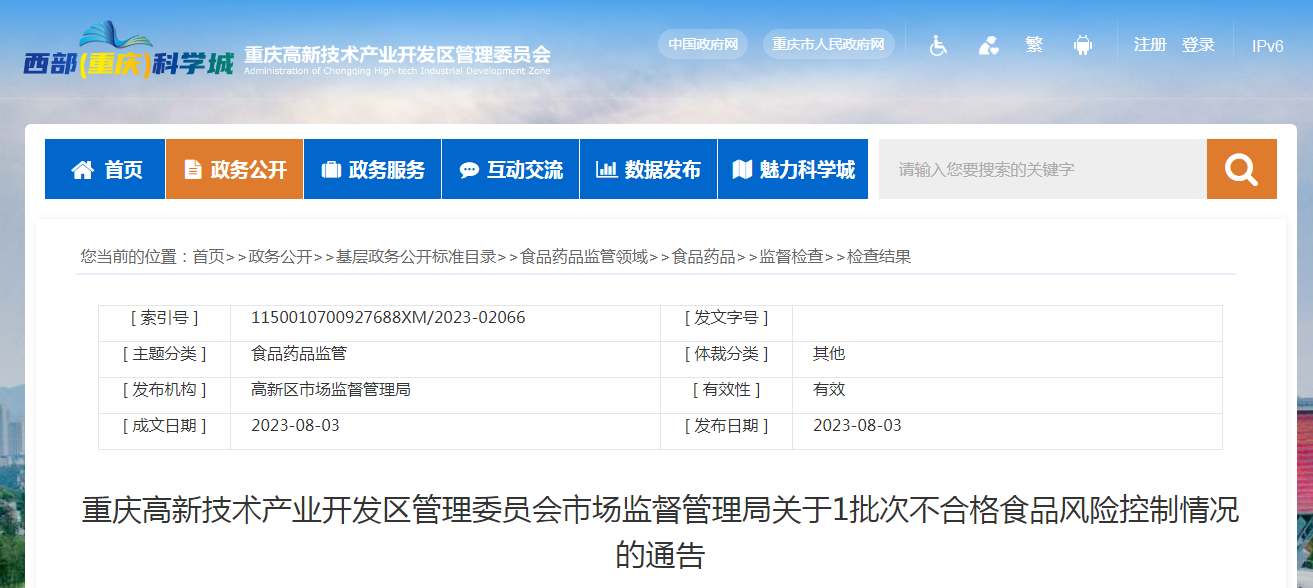
Task: Focus the keyword search input field
Action: click(1043, 169)
